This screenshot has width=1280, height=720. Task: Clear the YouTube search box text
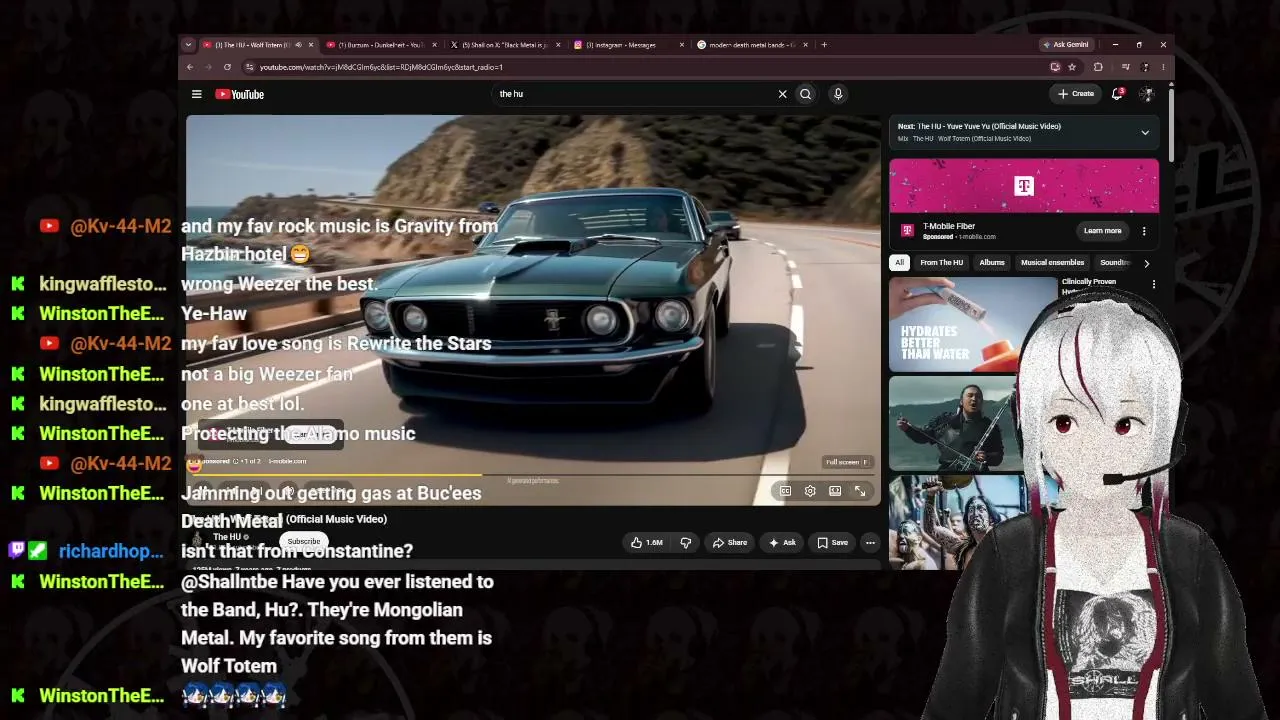782,94
